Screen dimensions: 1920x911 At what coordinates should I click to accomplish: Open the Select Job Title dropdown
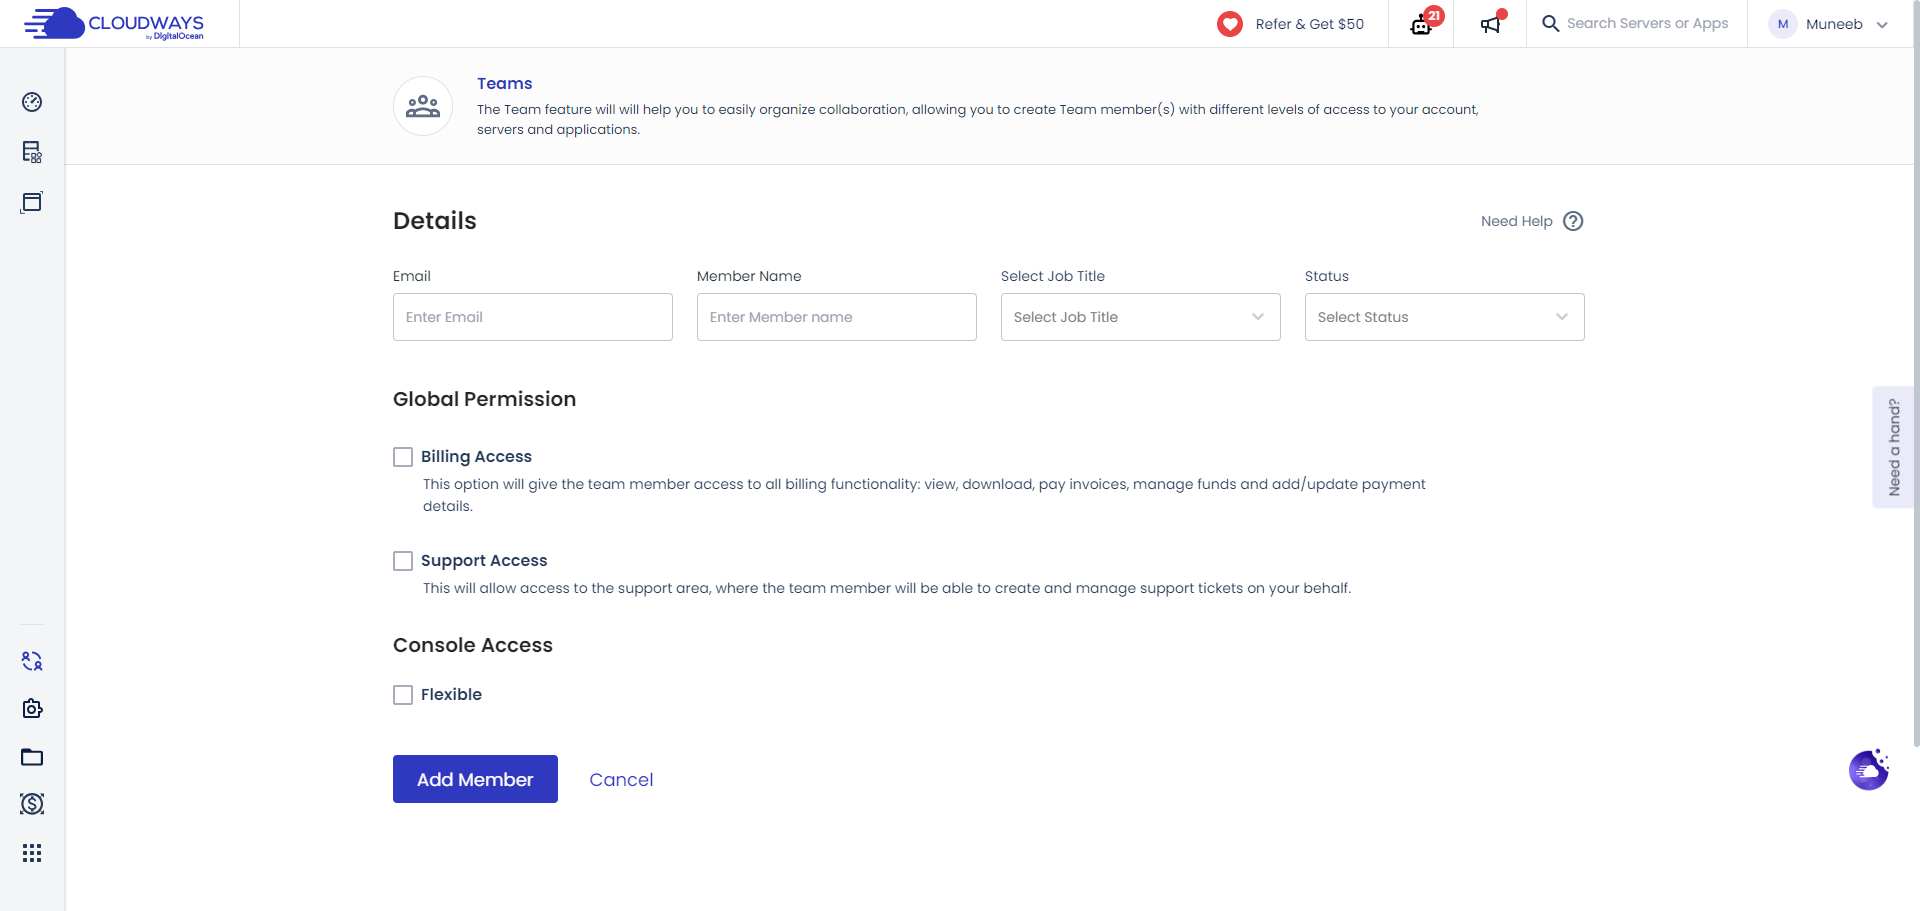click(x=1140, y=316)
